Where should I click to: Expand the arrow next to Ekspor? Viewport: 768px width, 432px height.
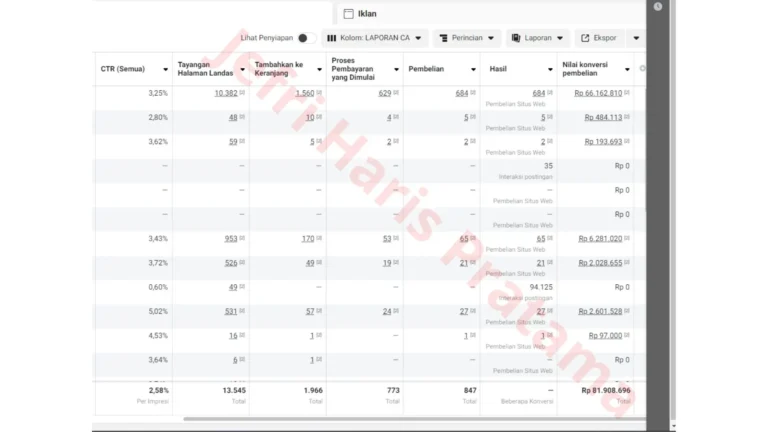point(636,38)
